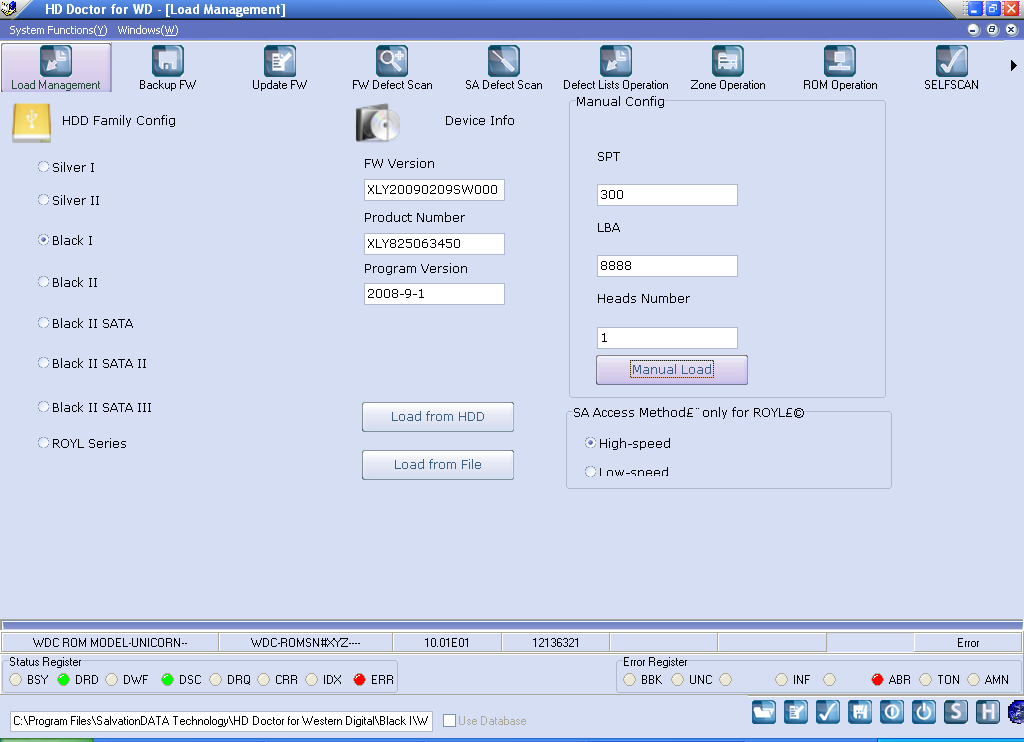Select the Silver I HDD family
The width and height of the screenshot is (1024, 742).
click(43, 167)
